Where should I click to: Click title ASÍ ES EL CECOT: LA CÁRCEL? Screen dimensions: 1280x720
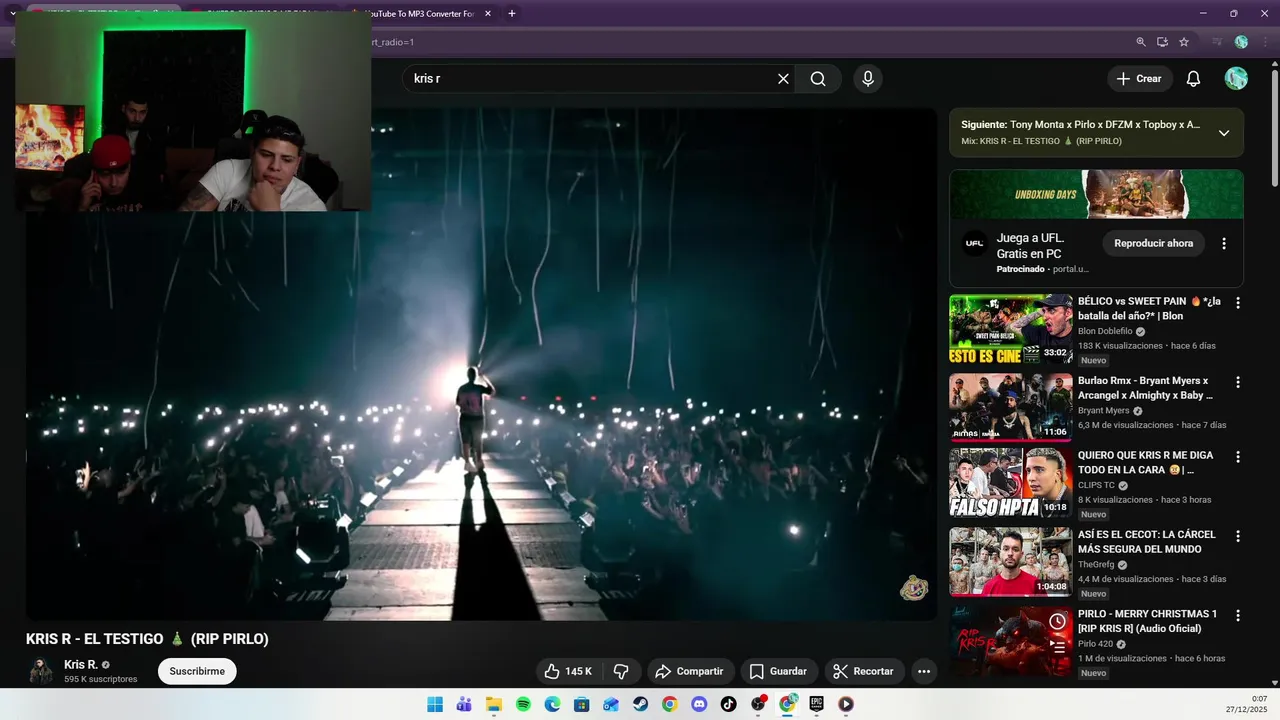(1146, 541)
